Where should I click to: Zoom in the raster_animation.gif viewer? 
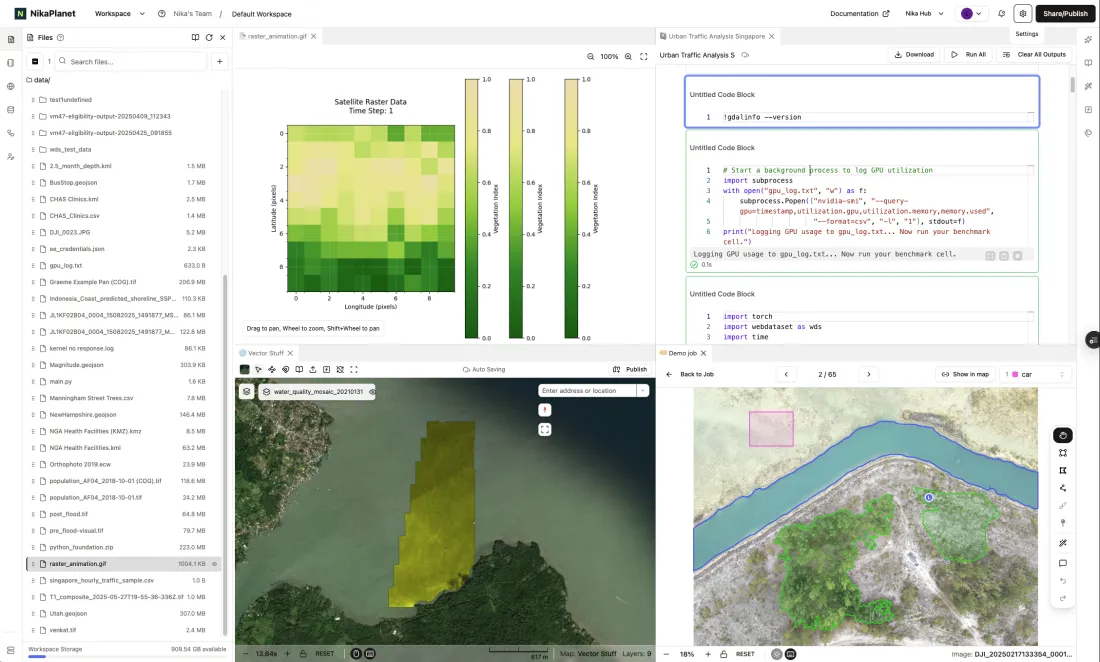[628, 56]
